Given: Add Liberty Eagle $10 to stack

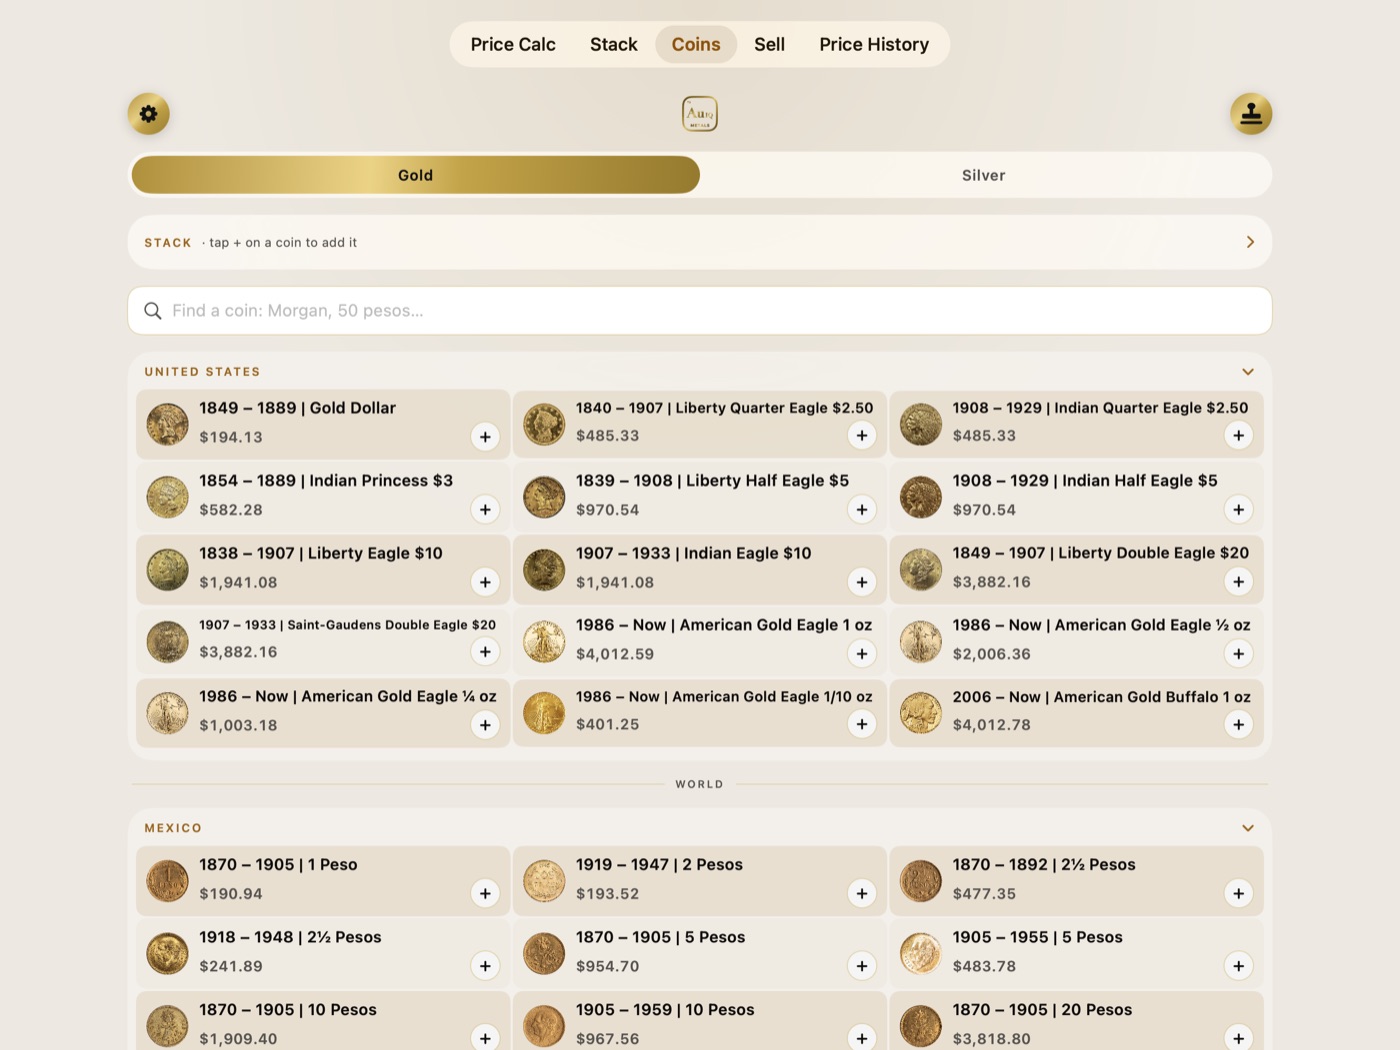Looking at the screenshot, I should point(485,582).
